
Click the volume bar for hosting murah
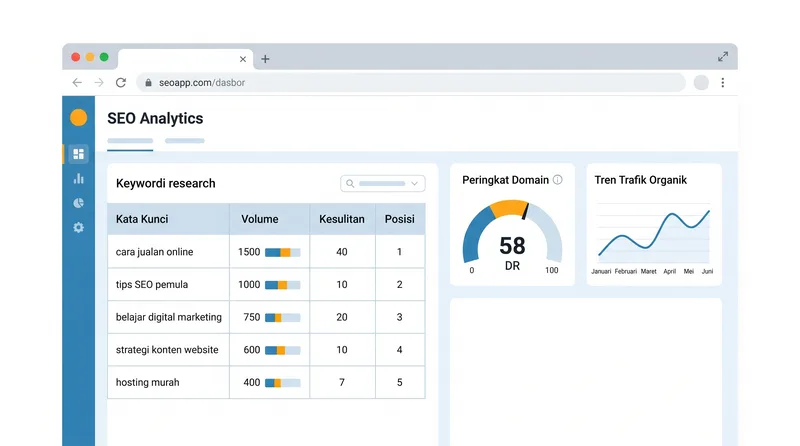click(x=283, y=383)
